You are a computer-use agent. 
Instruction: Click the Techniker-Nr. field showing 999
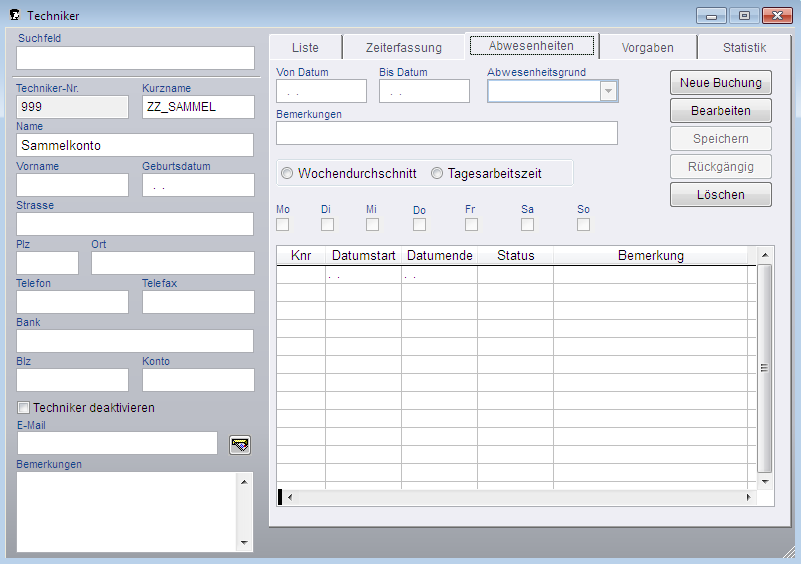[x=72, y=107]
